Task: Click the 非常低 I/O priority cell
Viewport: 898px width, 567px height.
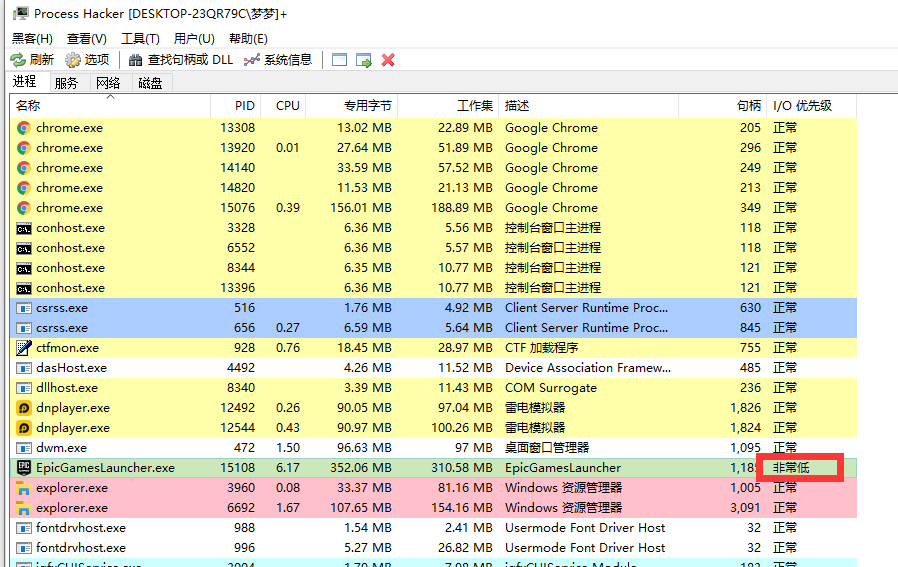Action: tap(791, 468)
